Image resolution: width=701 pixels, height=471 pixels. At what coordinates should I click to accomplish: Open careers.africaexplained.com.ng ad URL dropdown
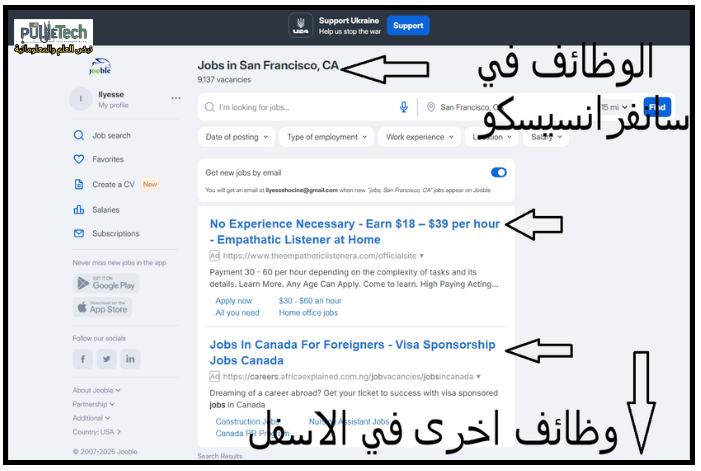(478, 376)
